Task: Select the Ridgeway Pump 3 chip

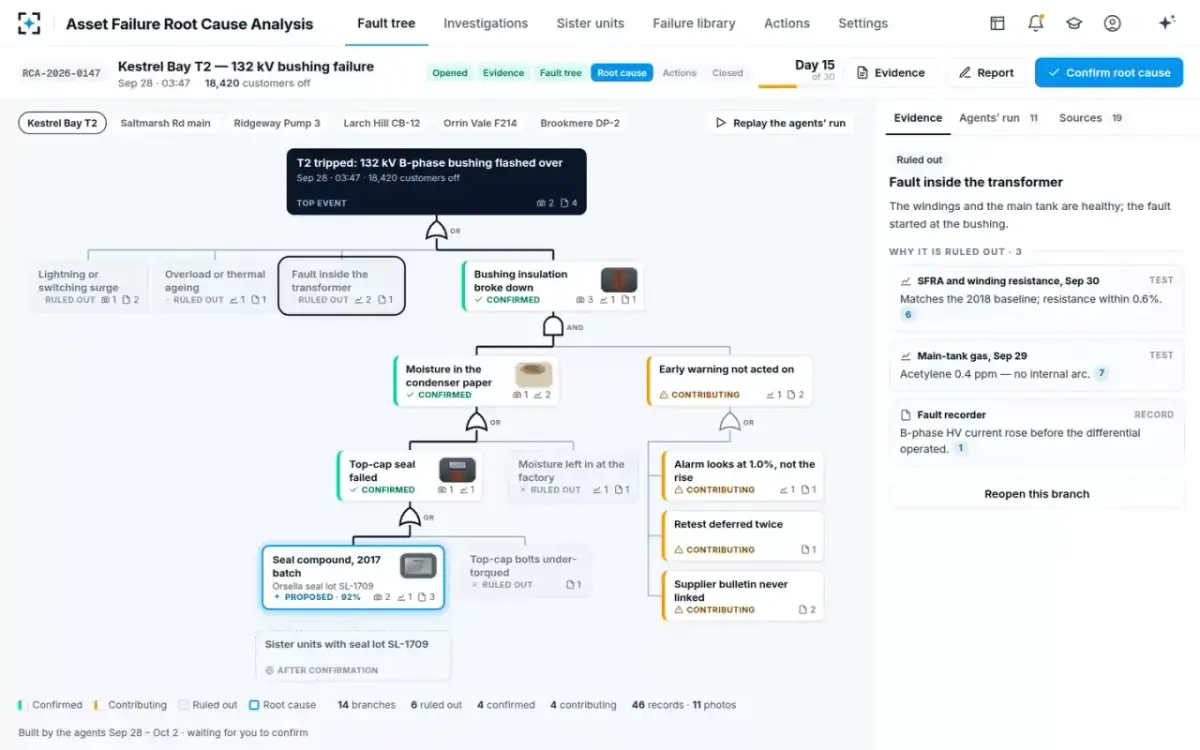Action: coord(277,123)
